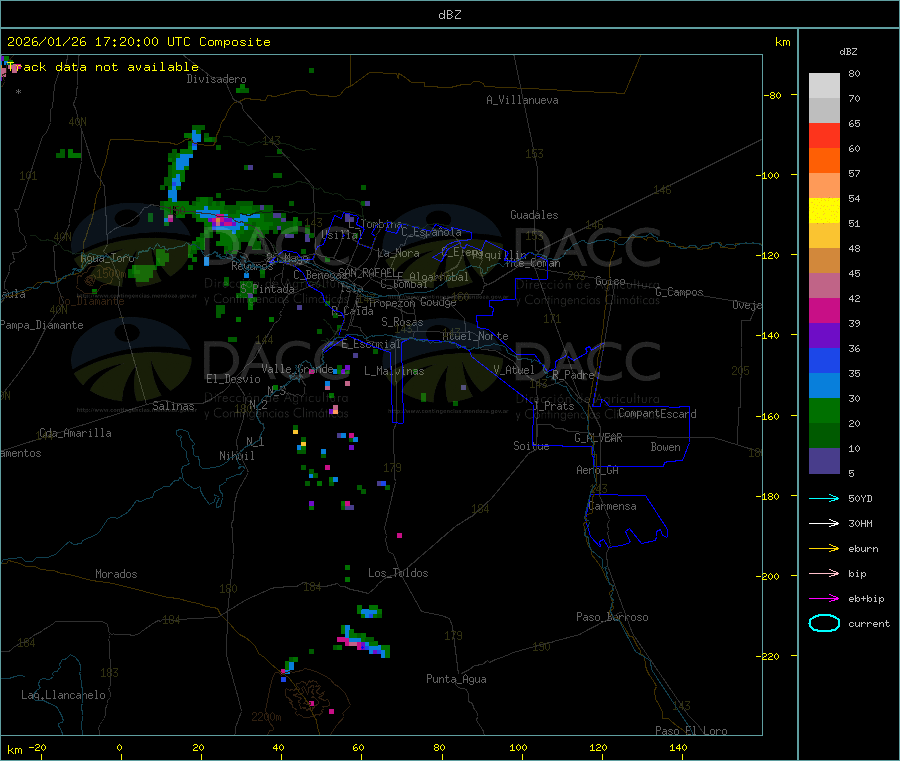
Task: Click the Aero_GA airport label
Action: (x=598, y=470)
